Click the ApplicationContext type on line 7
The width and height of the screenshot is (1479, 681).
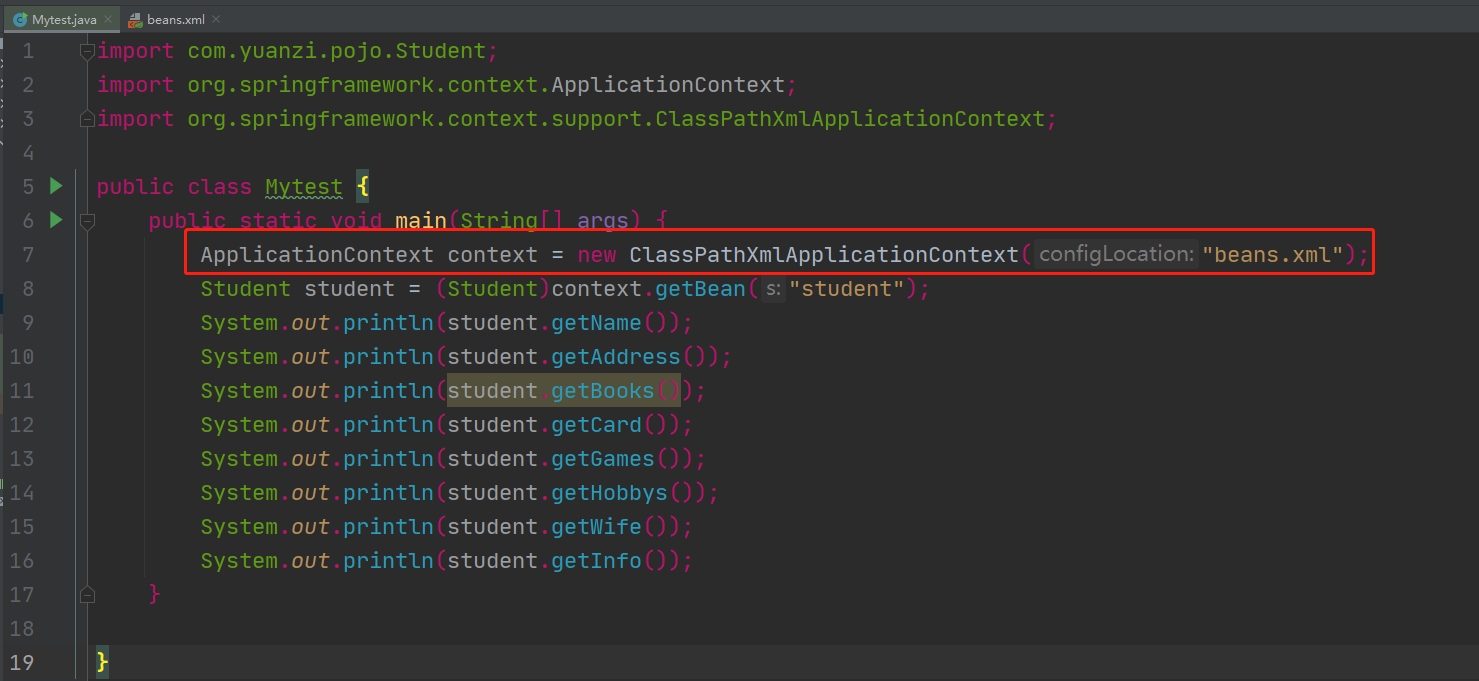pos(317,255)
